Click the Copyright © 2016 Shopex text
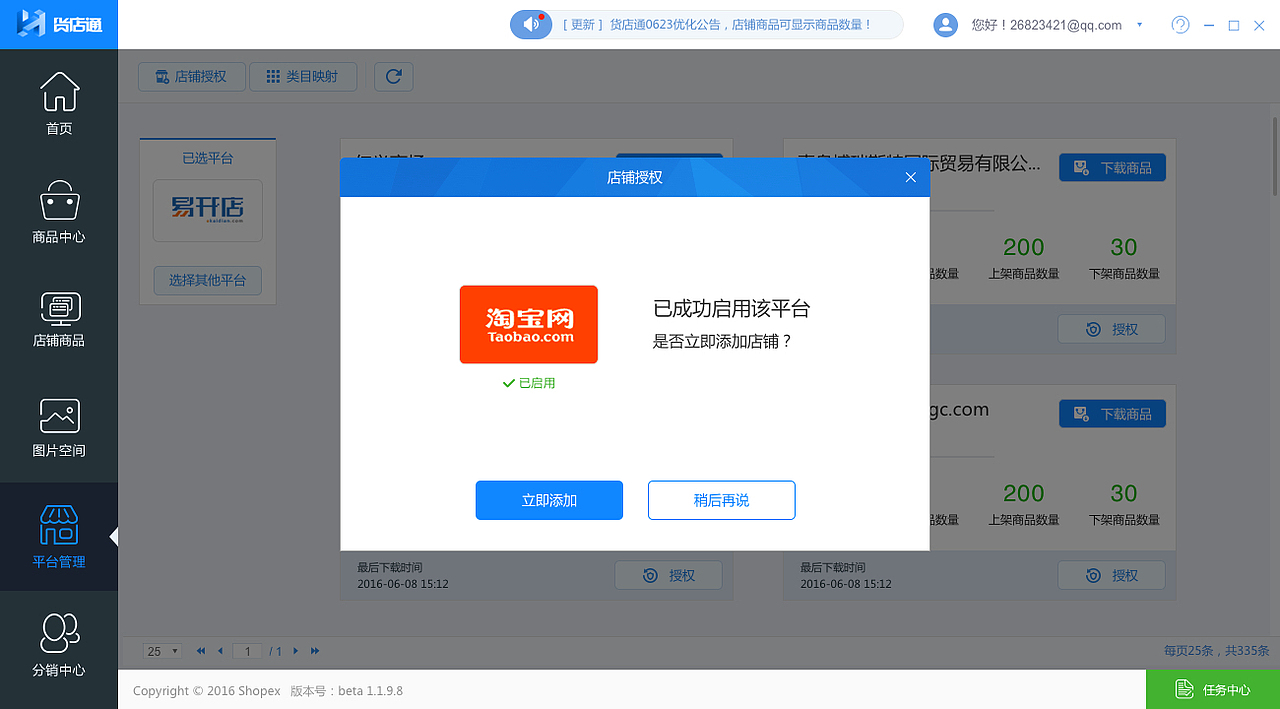This screenshot has width=1280, height=709. point(207,691)
